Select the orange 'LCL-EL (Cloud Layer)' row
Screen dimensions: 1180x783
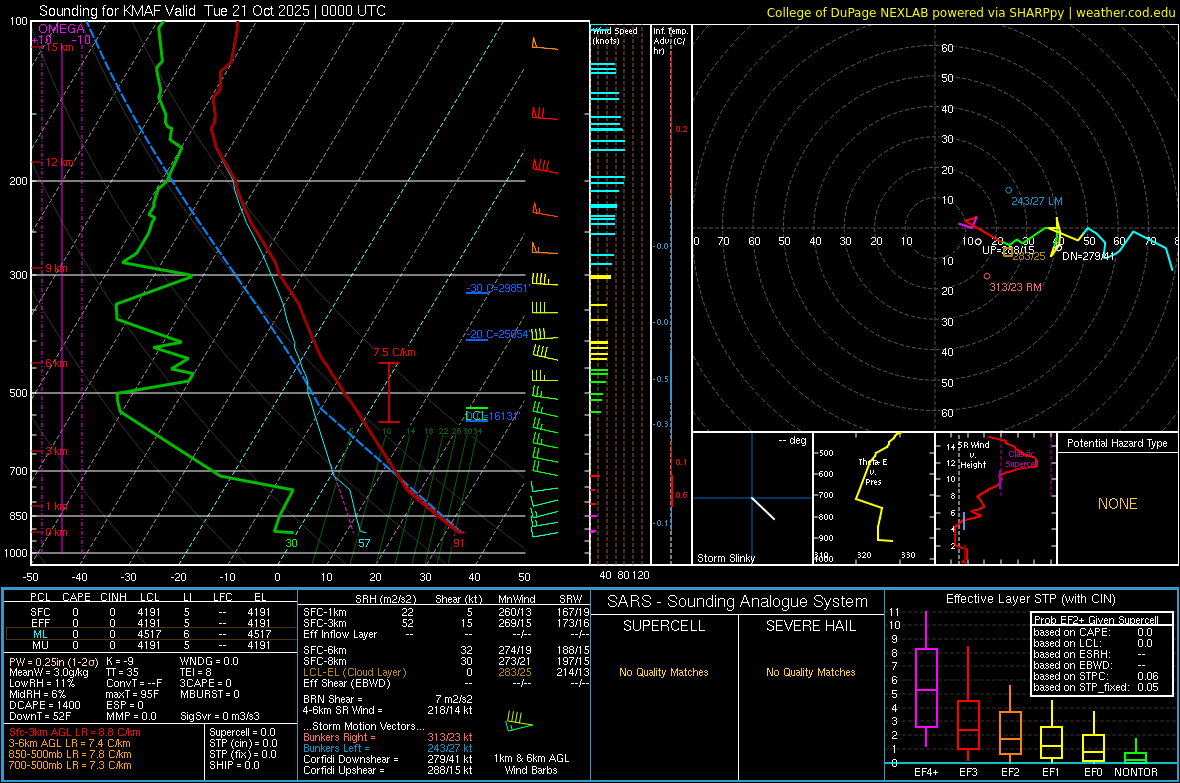pos(446,672)
